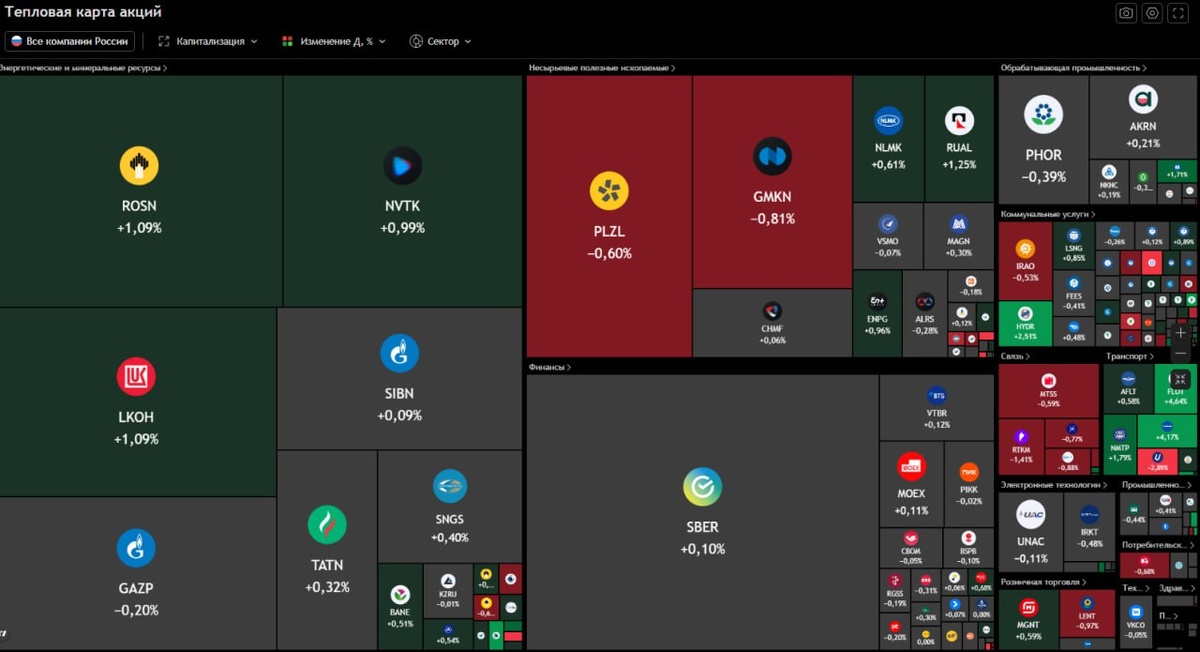
Task: Click the AFLT +0,58% tile
Action: (1128, 388)
